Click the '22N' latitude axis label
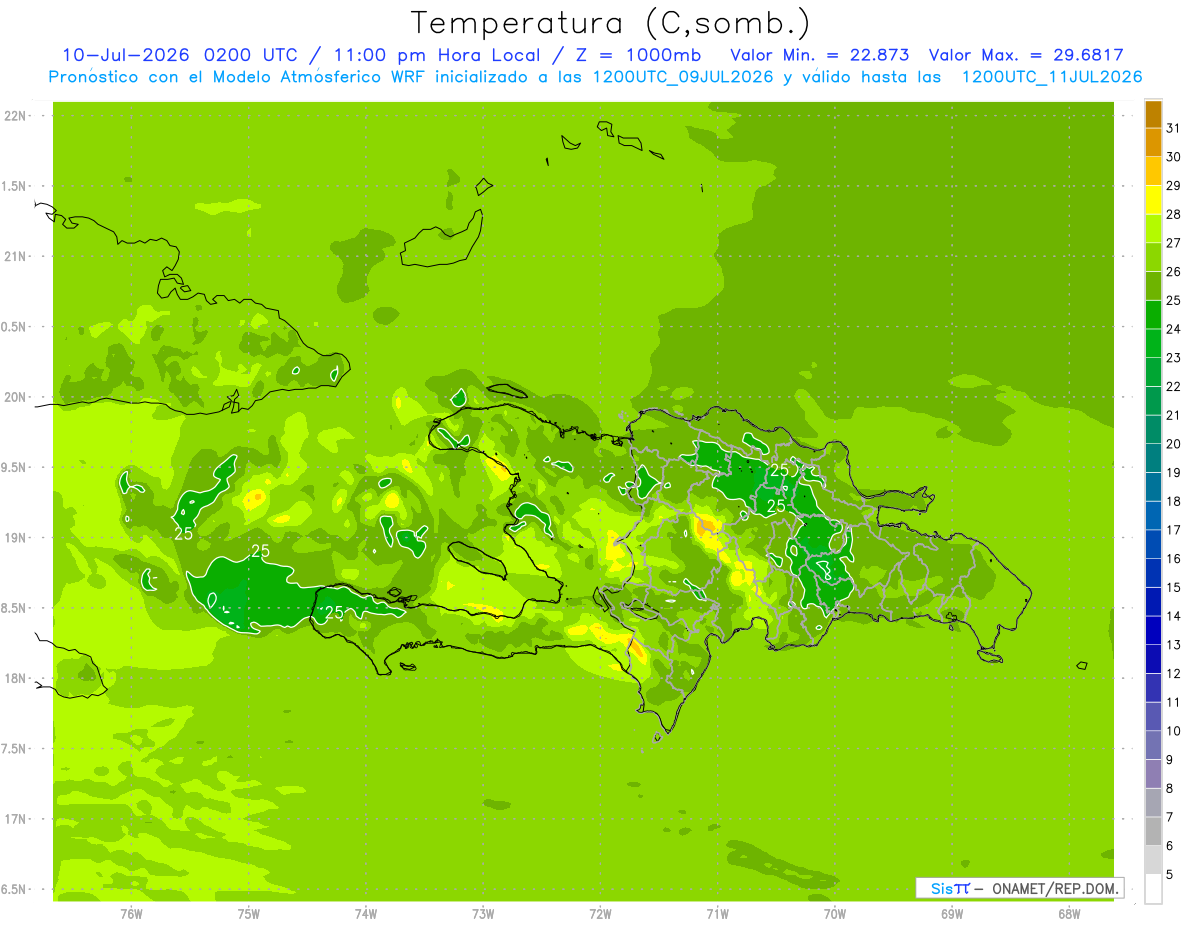This screenshot has width=1200, height=927. tap(15, 116)
